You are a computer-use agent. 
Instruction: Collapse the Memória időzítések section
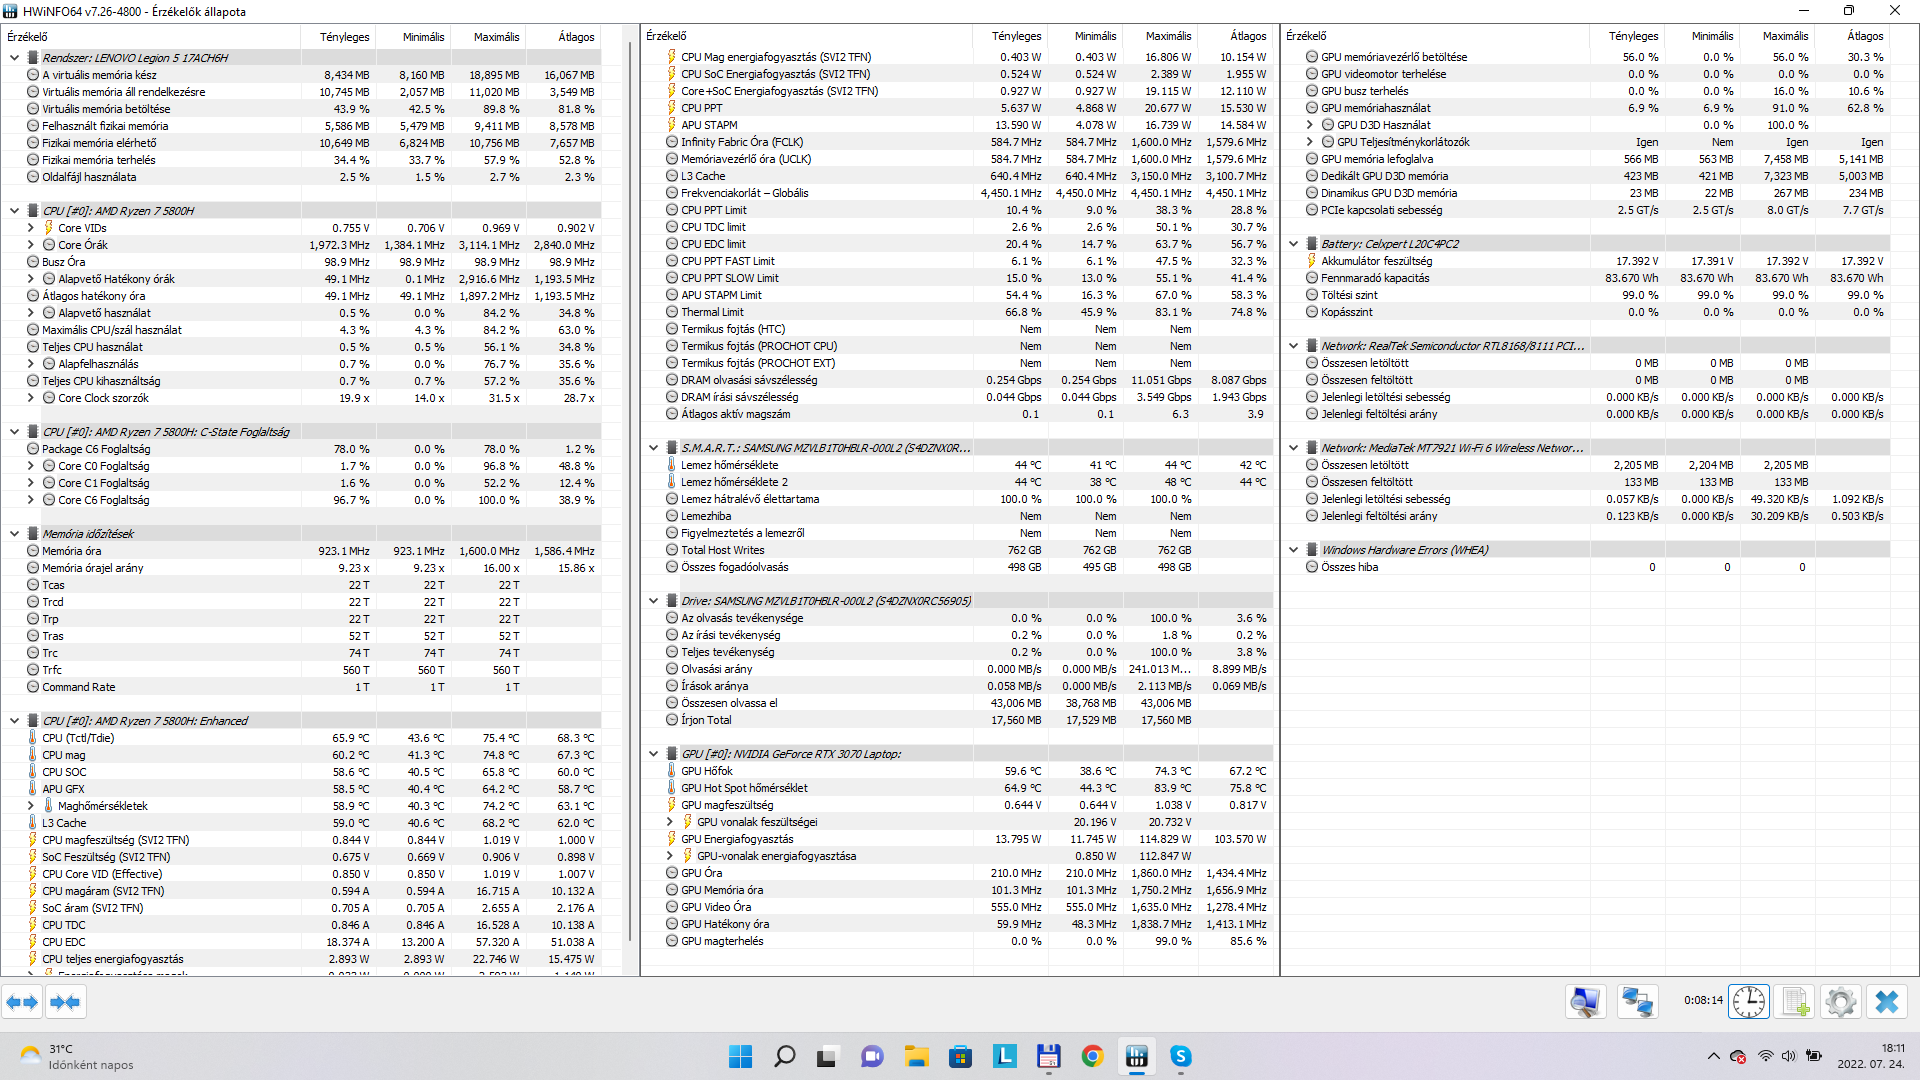click(x=15, y=534)
